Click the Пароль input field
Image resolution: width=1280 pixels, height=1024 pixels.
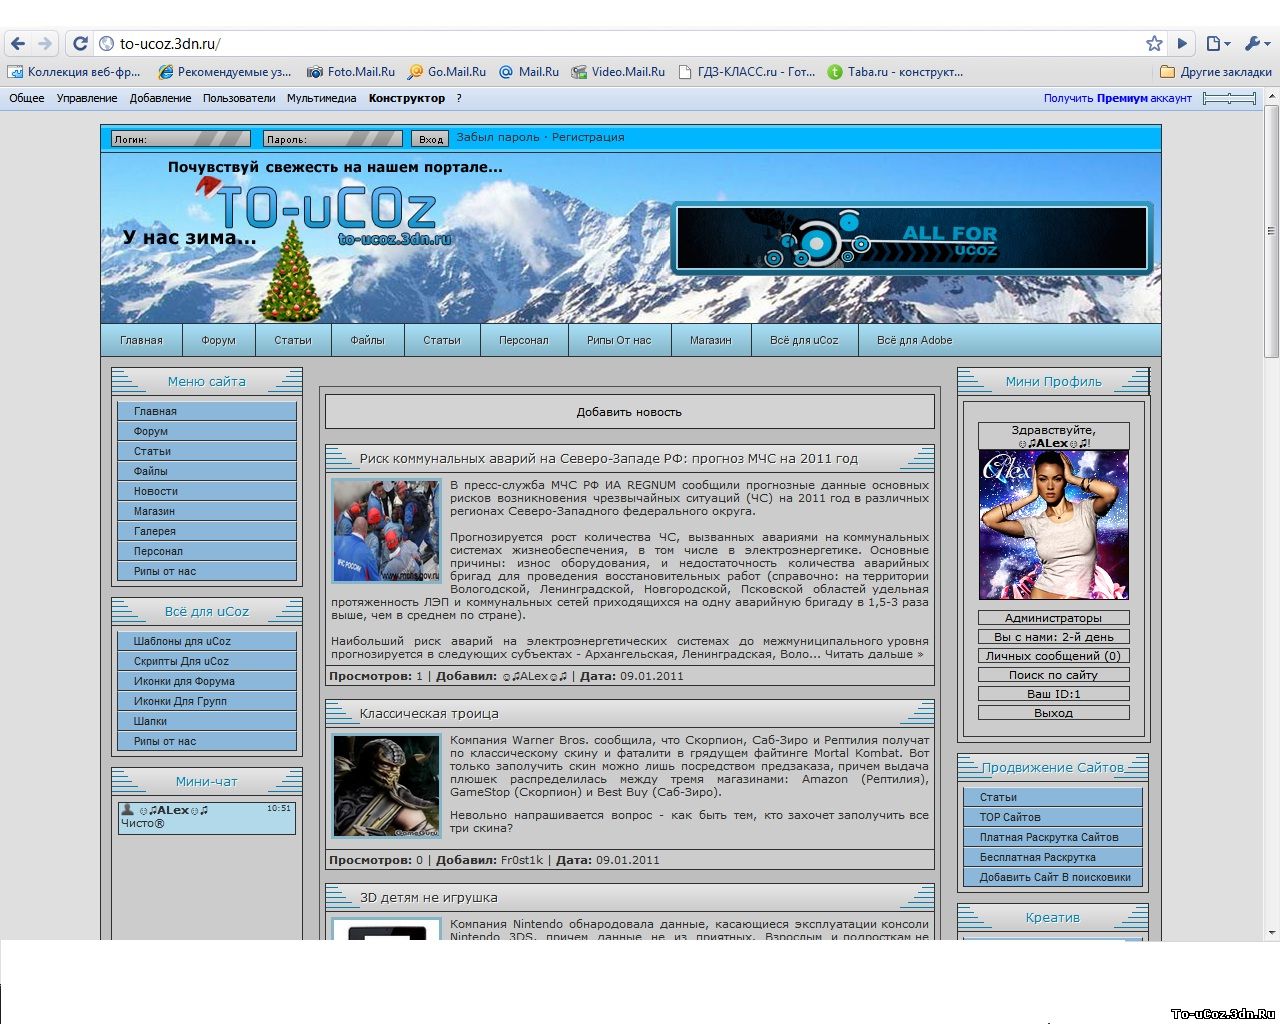(x=333, y=139)
